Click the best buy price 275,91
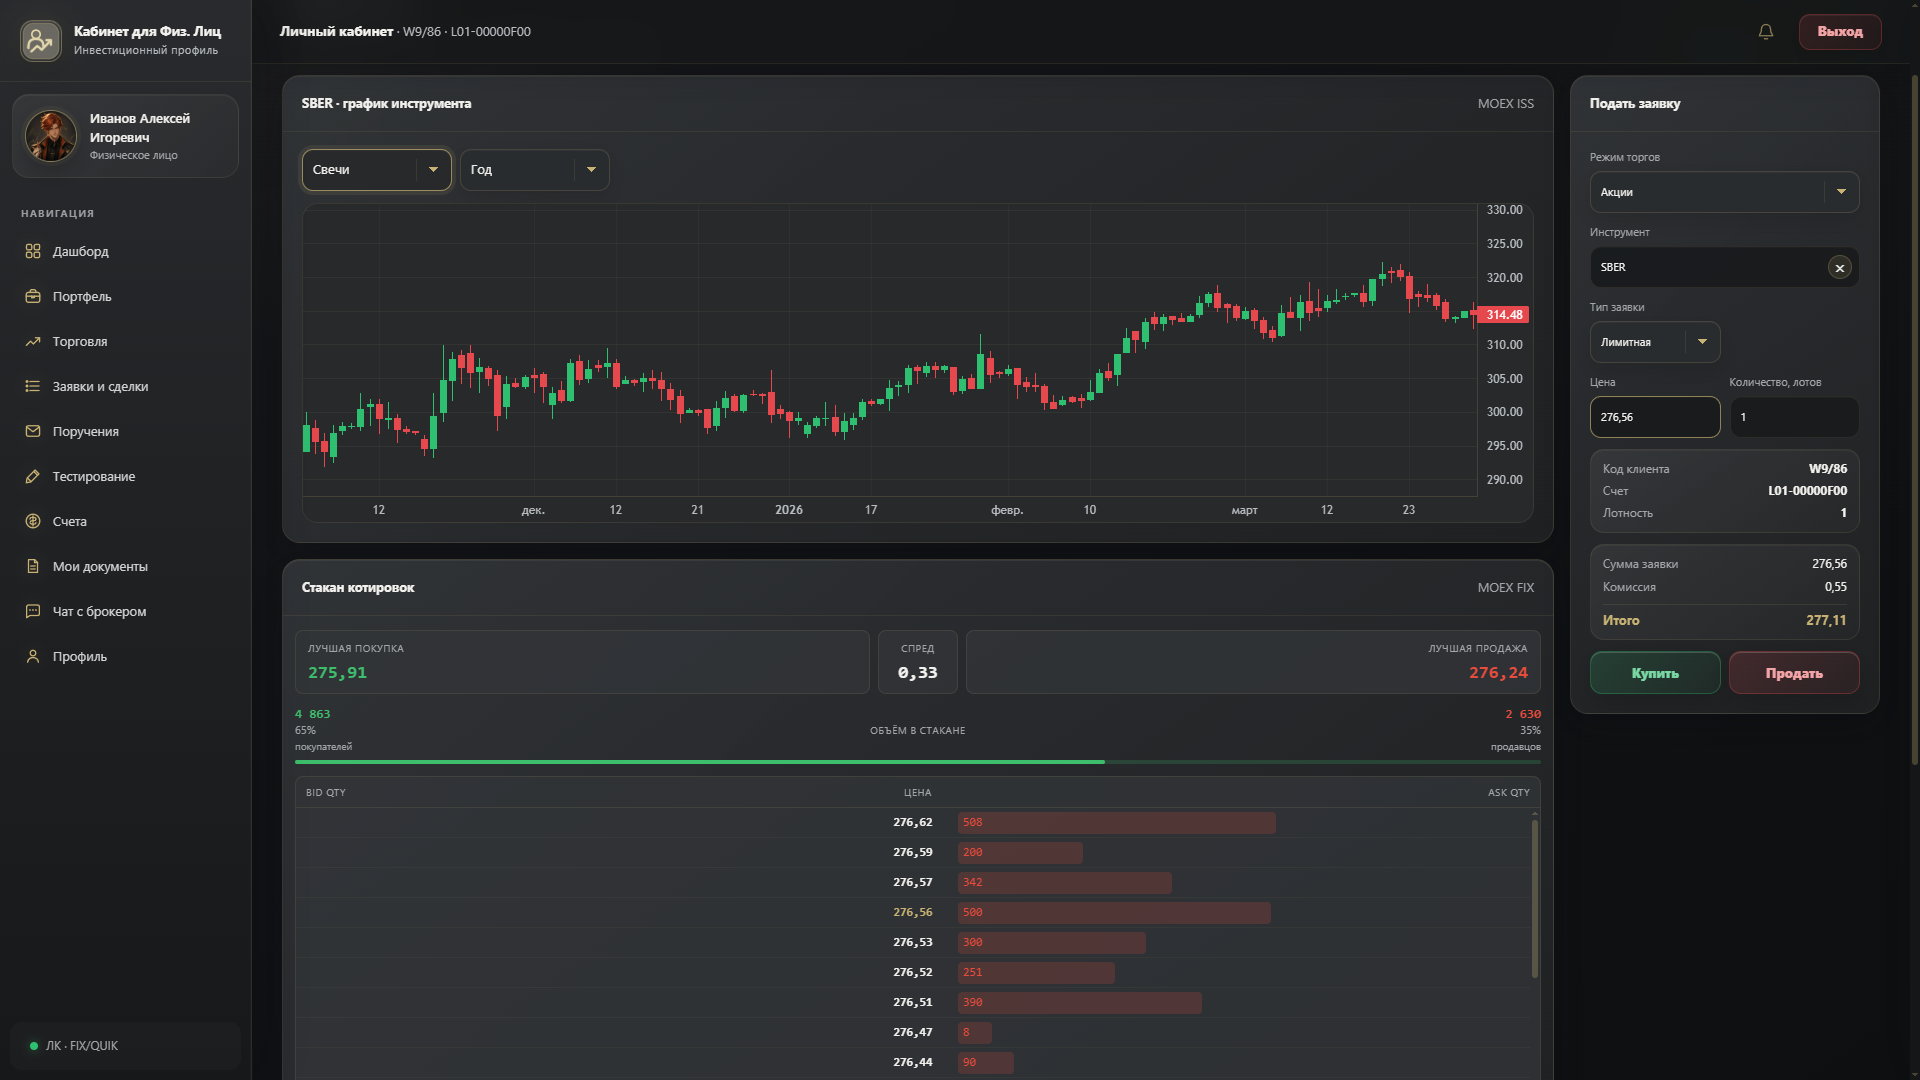The image size is (1920, 1080). (337, 673)
